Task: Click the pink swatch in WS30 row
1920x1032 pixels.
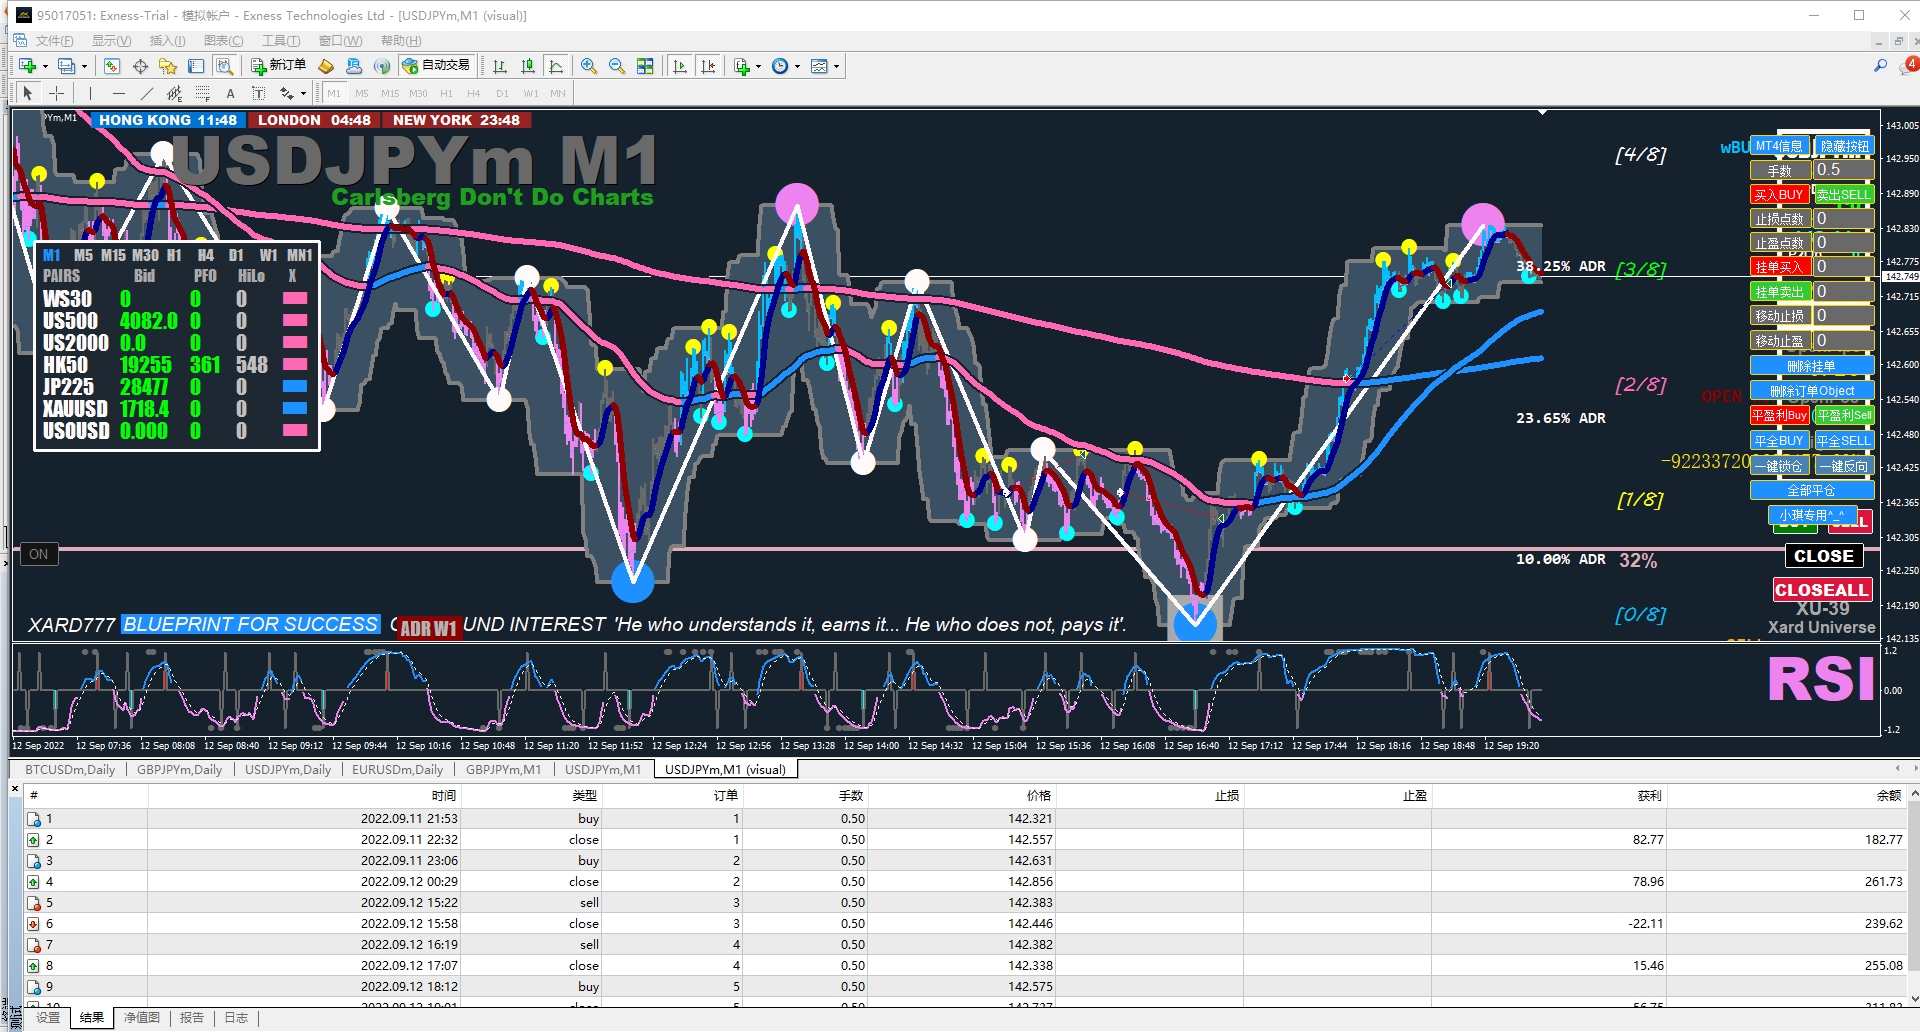Action: coord(295,299)
